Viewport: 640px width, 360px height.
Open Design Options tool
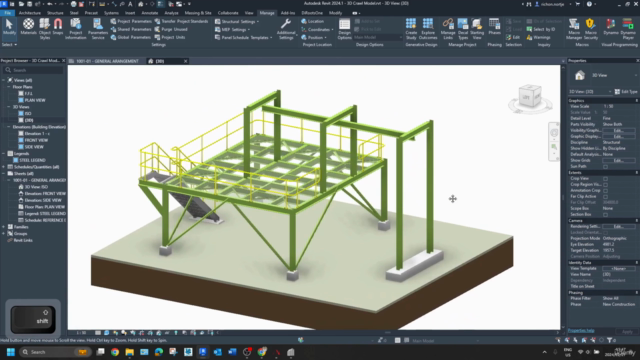click(344, 29)
